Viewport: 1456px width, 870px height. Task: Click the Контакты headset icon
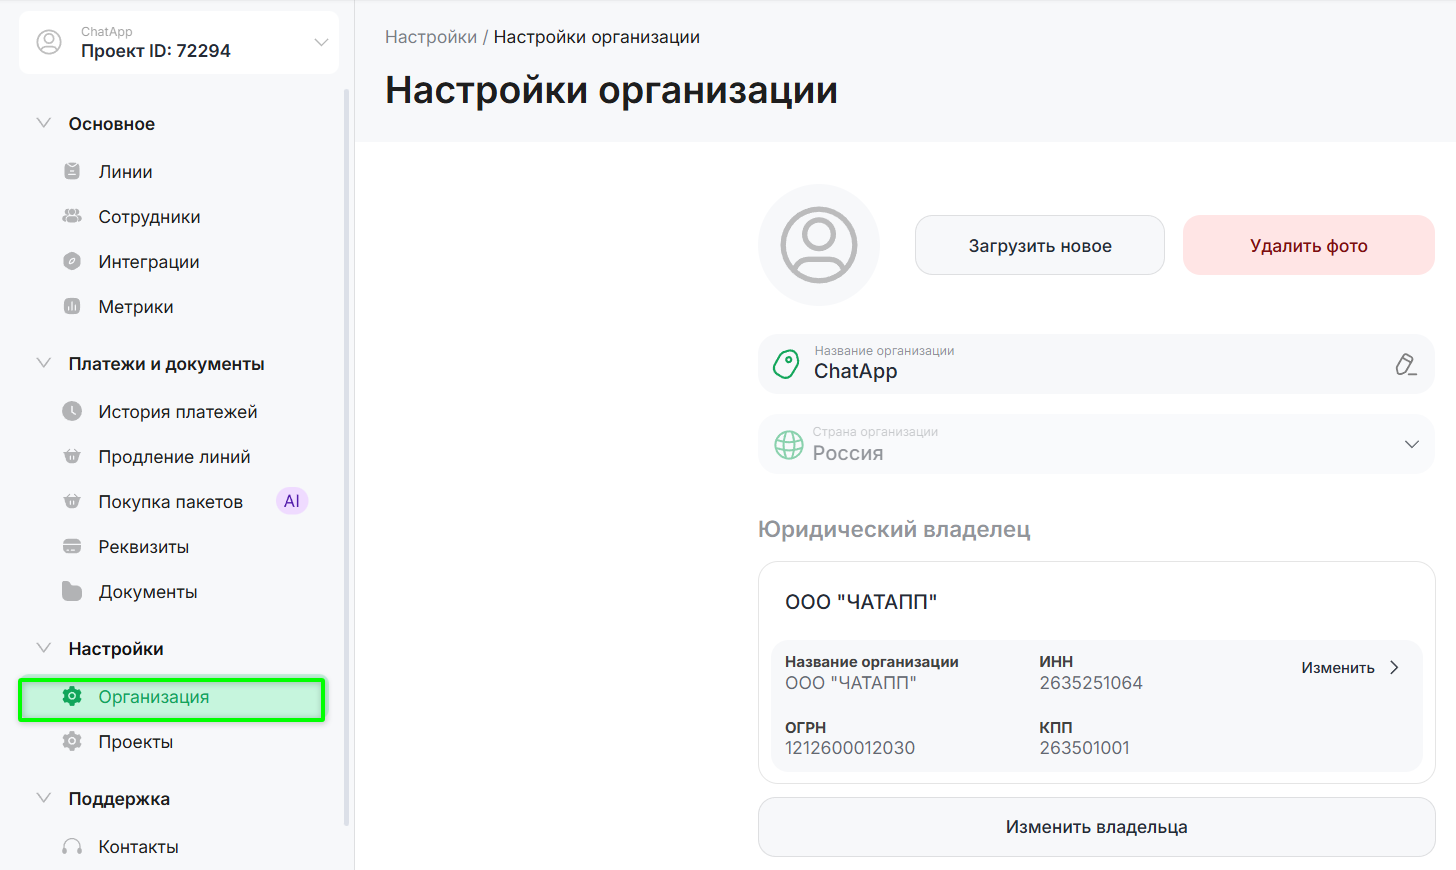(72, 847)
